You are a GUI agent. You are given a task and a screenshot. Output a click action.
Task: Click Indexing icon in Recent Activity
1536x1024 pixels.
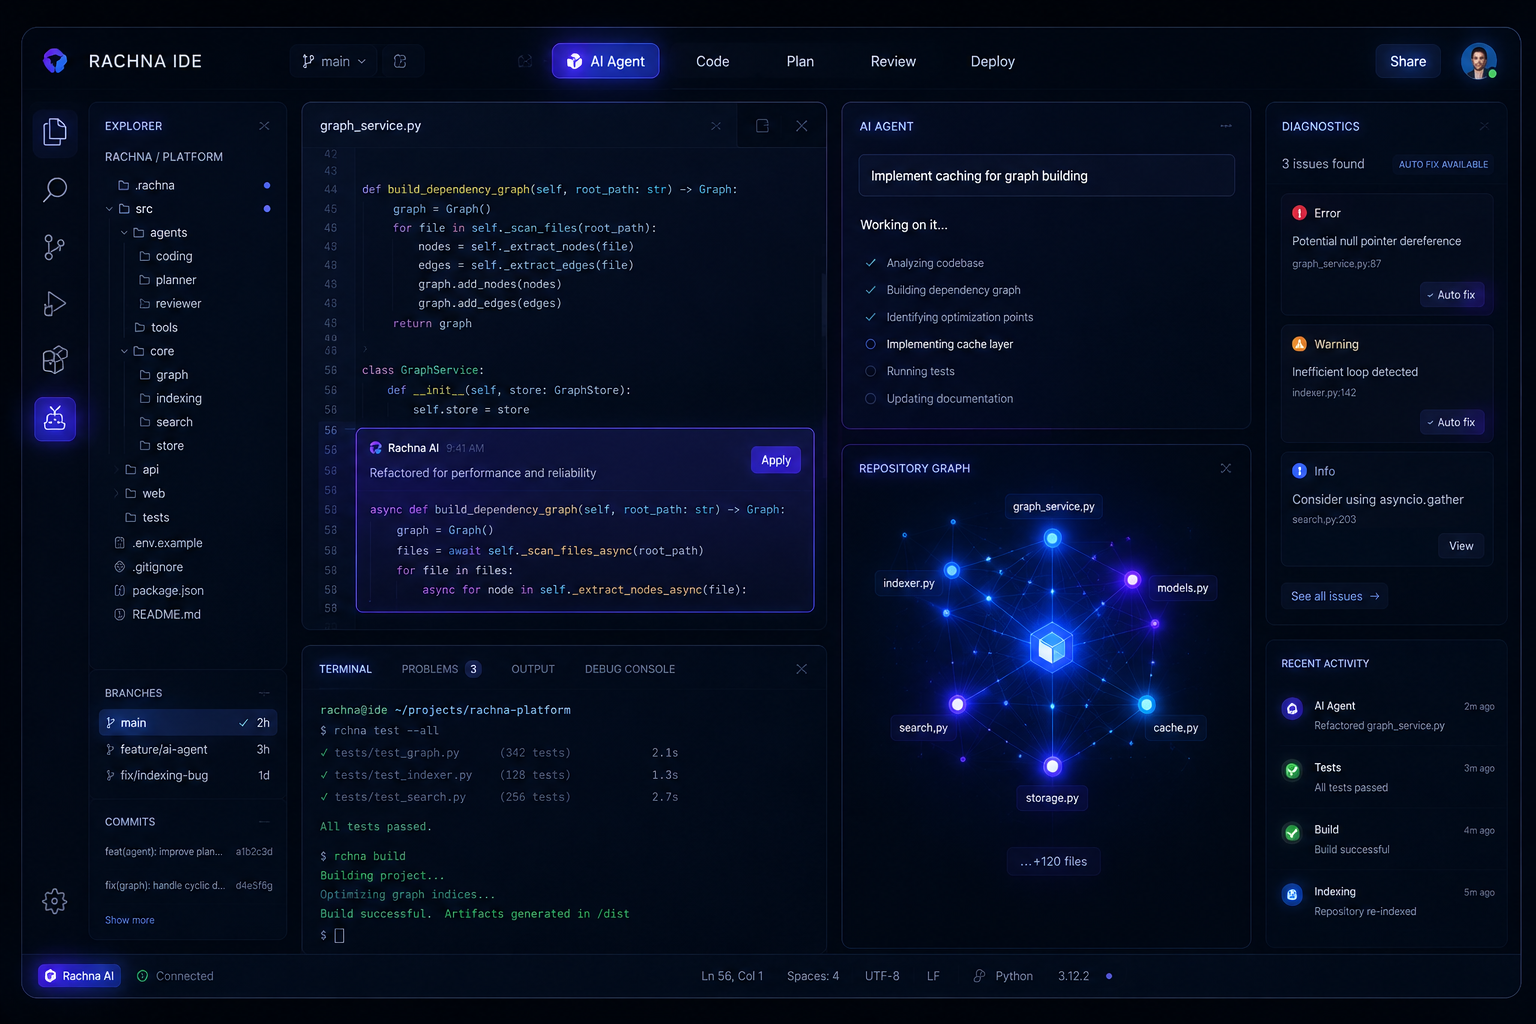click(x=1292, y=894)
